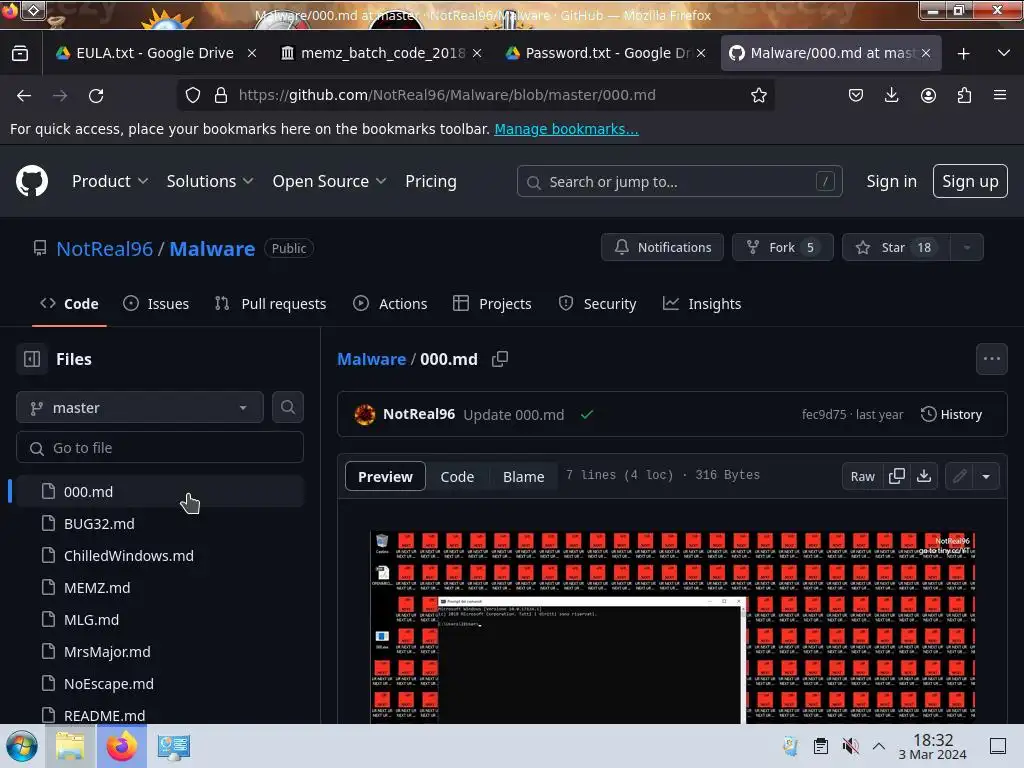Open ChilledWindows.md in the file tree
Viewport: 1024px width, 768px height.
[160, 555]
